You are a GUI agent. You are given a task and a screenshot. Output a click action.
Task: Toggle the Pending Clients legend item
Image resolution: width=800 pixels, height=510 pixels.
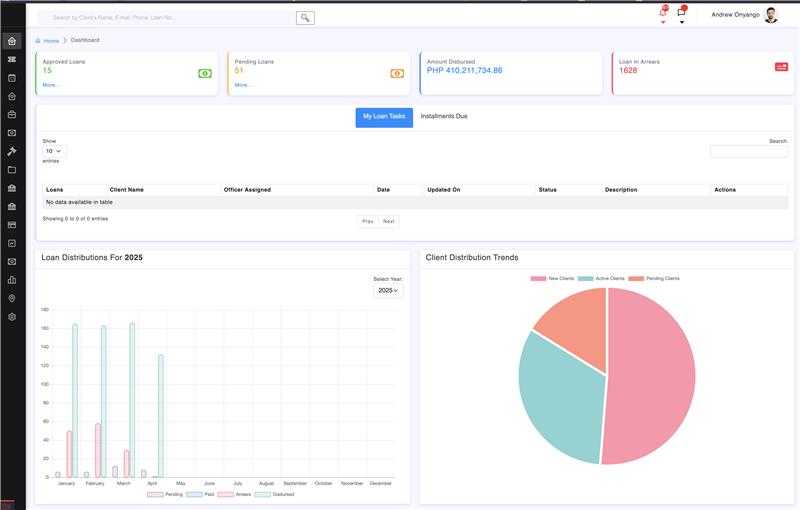654,278
